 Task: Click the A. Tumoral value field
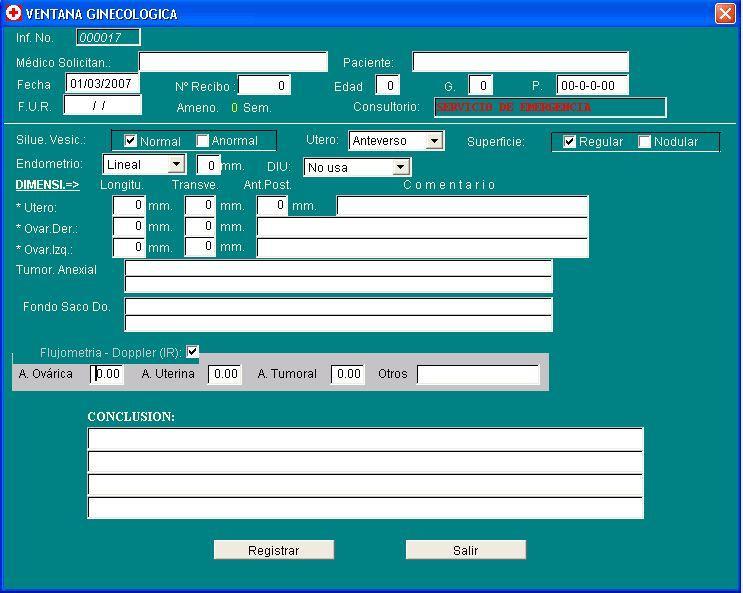tap(348, 374)
